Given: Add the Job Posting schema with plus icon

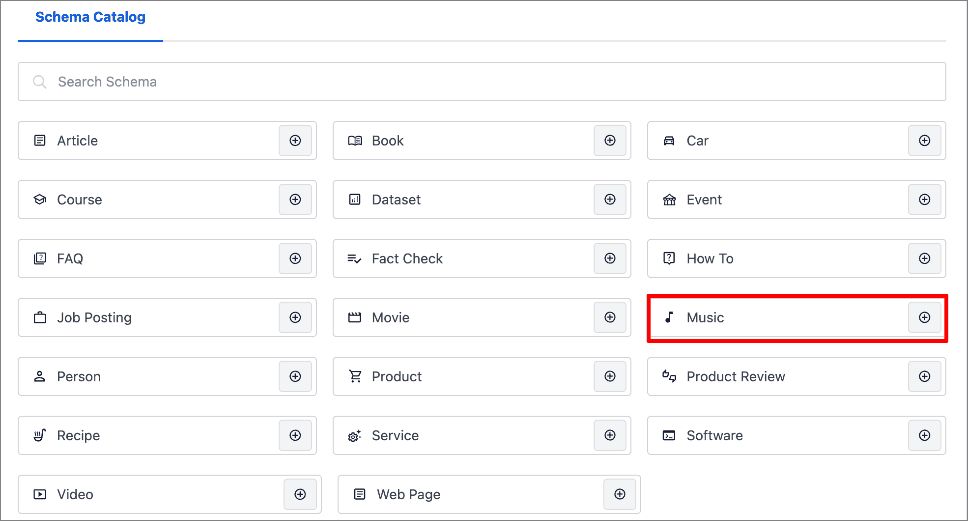Looking at the screenshot, I should pos(295,317).
